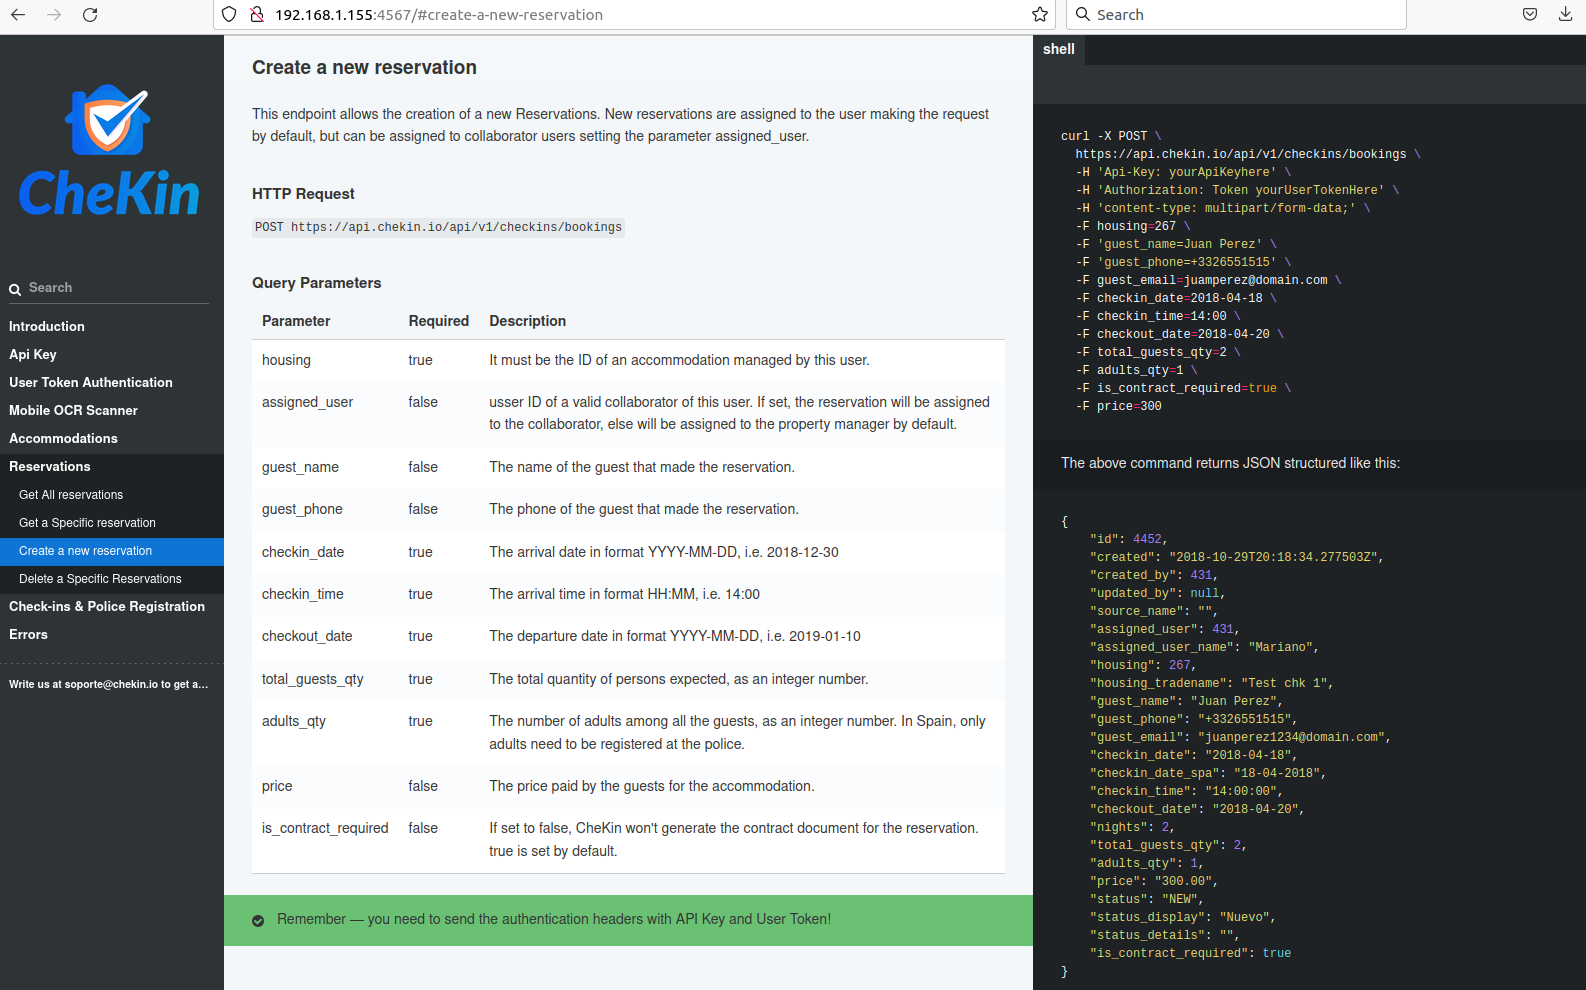Reload the page with the refresh icon
Viewport: 1586px width, 990px height.
[x=90, y=15]
